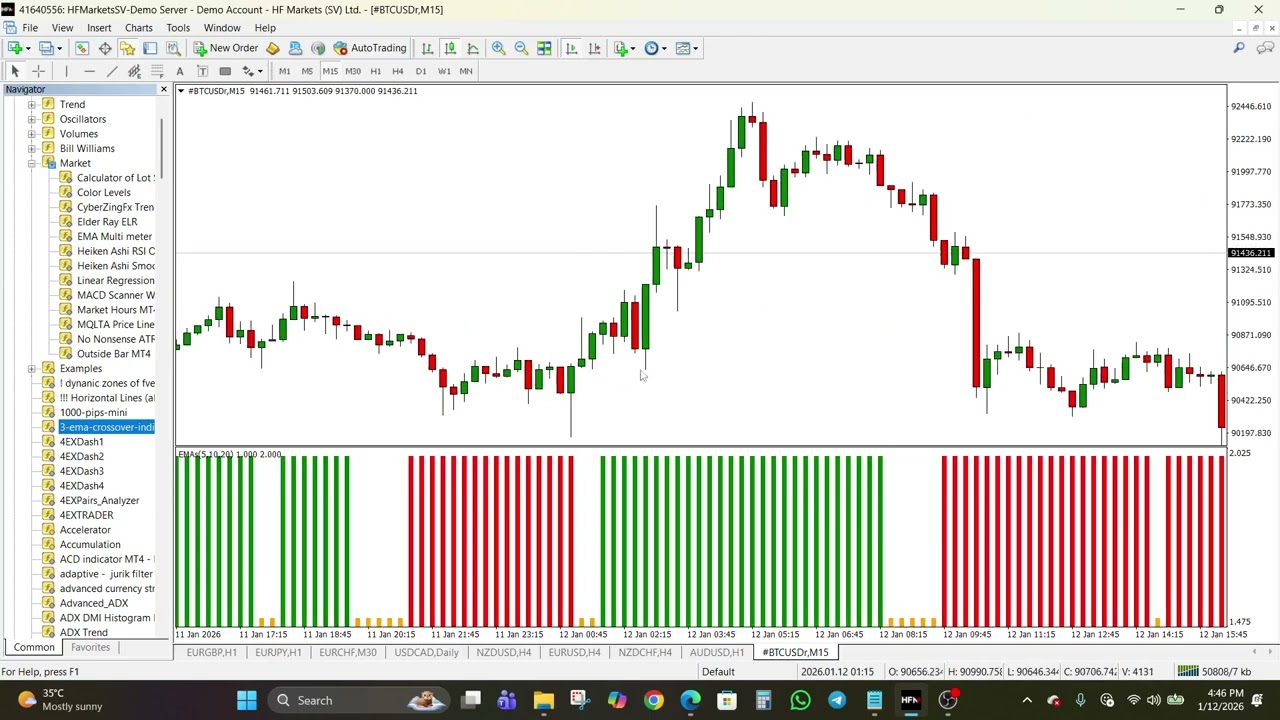
Task: Open Telegram from the taskbar
Action: tap(837, 700)
